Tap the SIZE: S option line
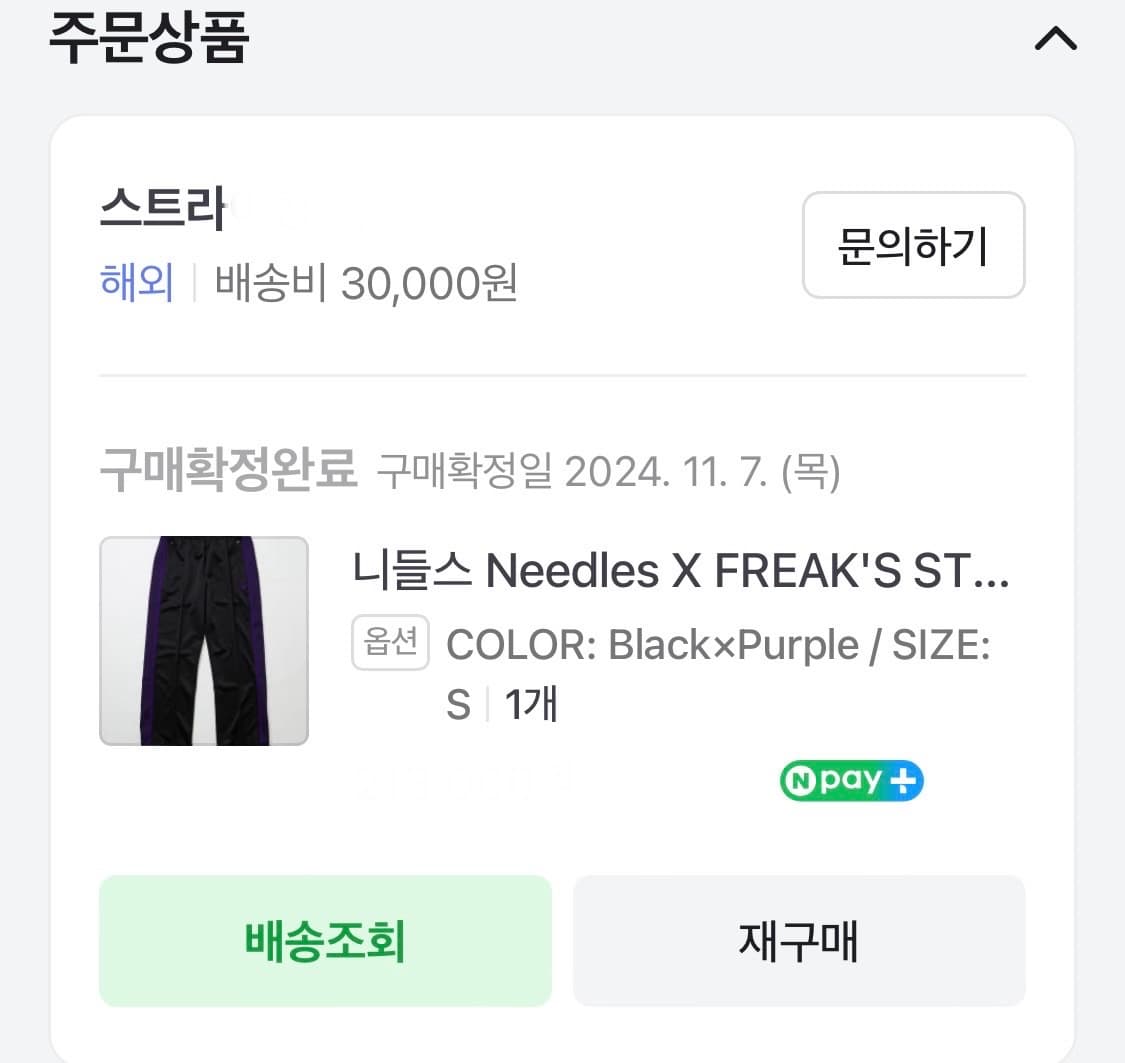The width and height of the screenshot is (1125, 1063). click(940, 645)
